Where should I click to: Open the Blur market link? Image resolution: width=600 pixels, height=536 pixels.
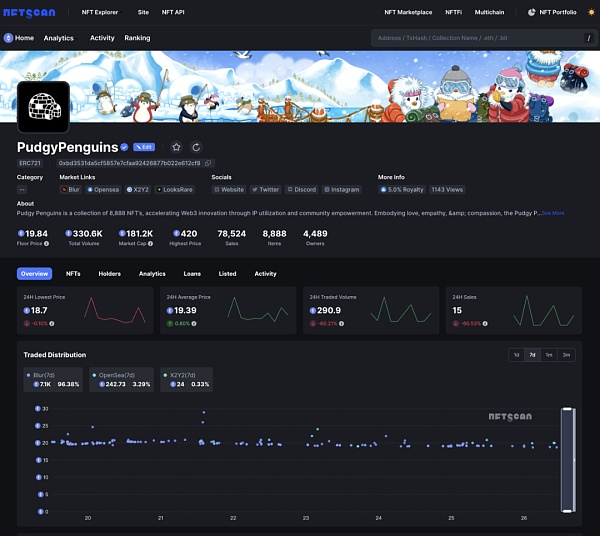[71, 189]
